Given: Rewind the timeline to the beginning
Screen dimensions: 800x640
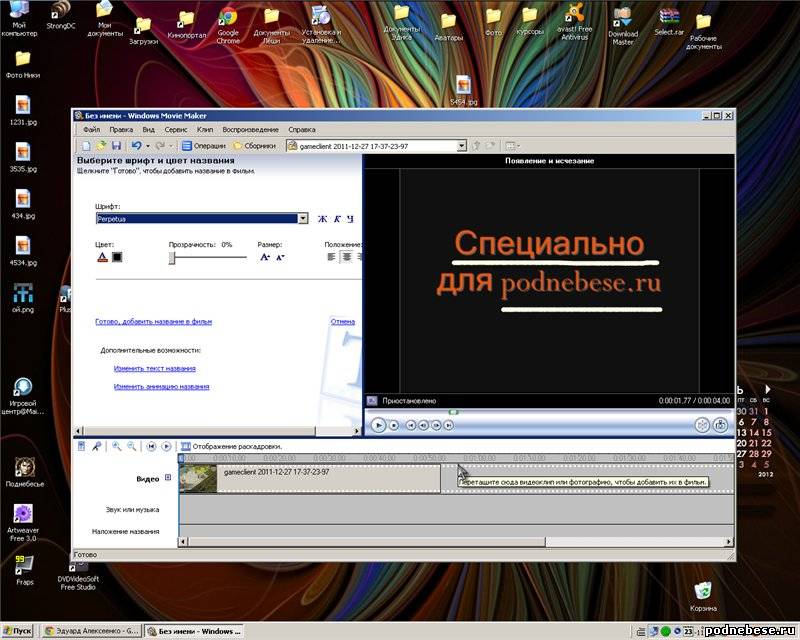Looking at the screenshot, I should tap(151, 447).
